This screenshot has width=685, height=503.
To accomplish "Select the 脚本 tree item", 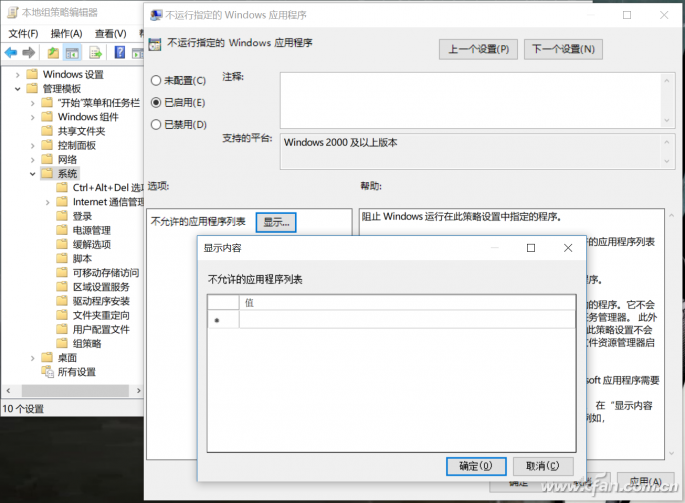I will [82, 258].
